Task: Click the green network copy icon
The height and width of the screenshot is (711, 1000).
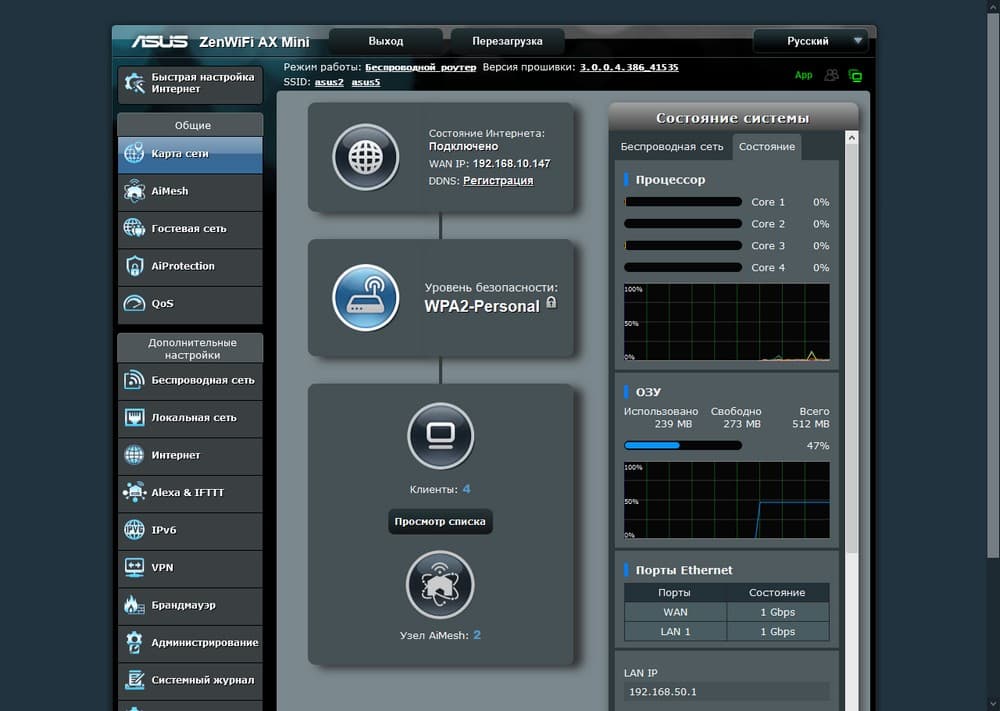Action: 855,76
